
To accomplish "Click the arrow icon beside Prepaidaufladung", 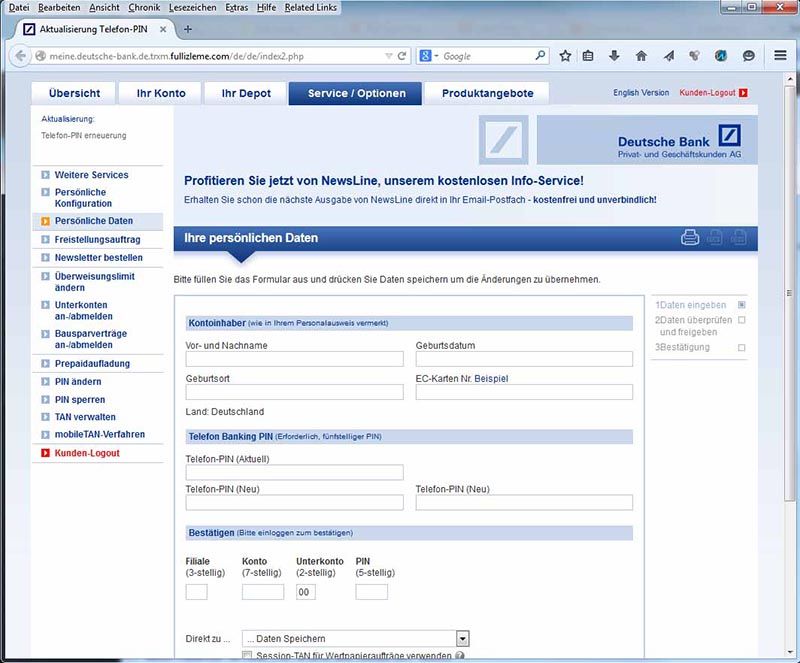I will [x=45, y=363].
